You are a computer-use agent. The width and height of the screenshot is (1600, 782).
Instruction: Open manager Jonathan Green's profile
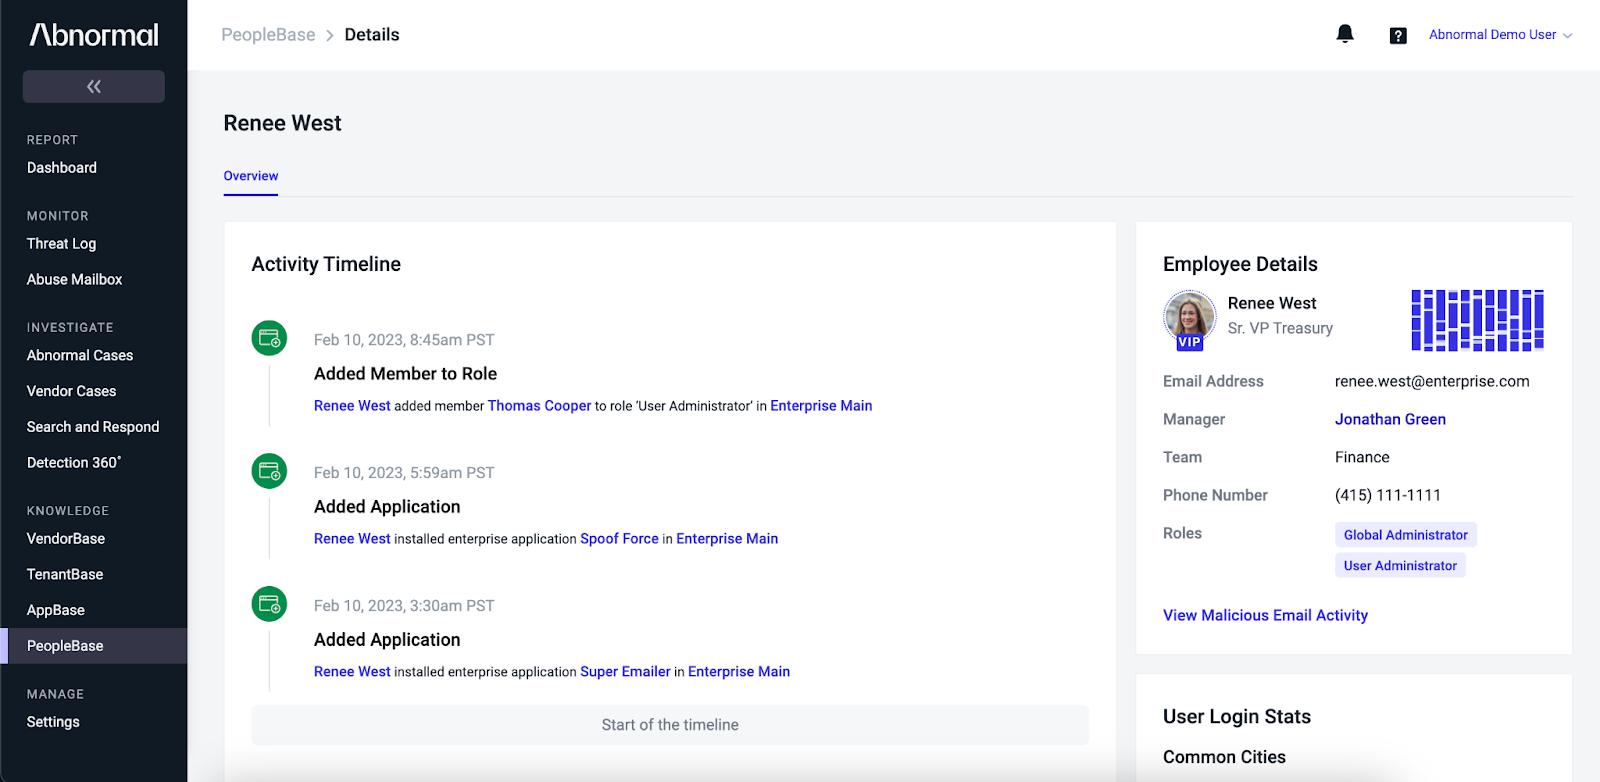[1390, 420]
